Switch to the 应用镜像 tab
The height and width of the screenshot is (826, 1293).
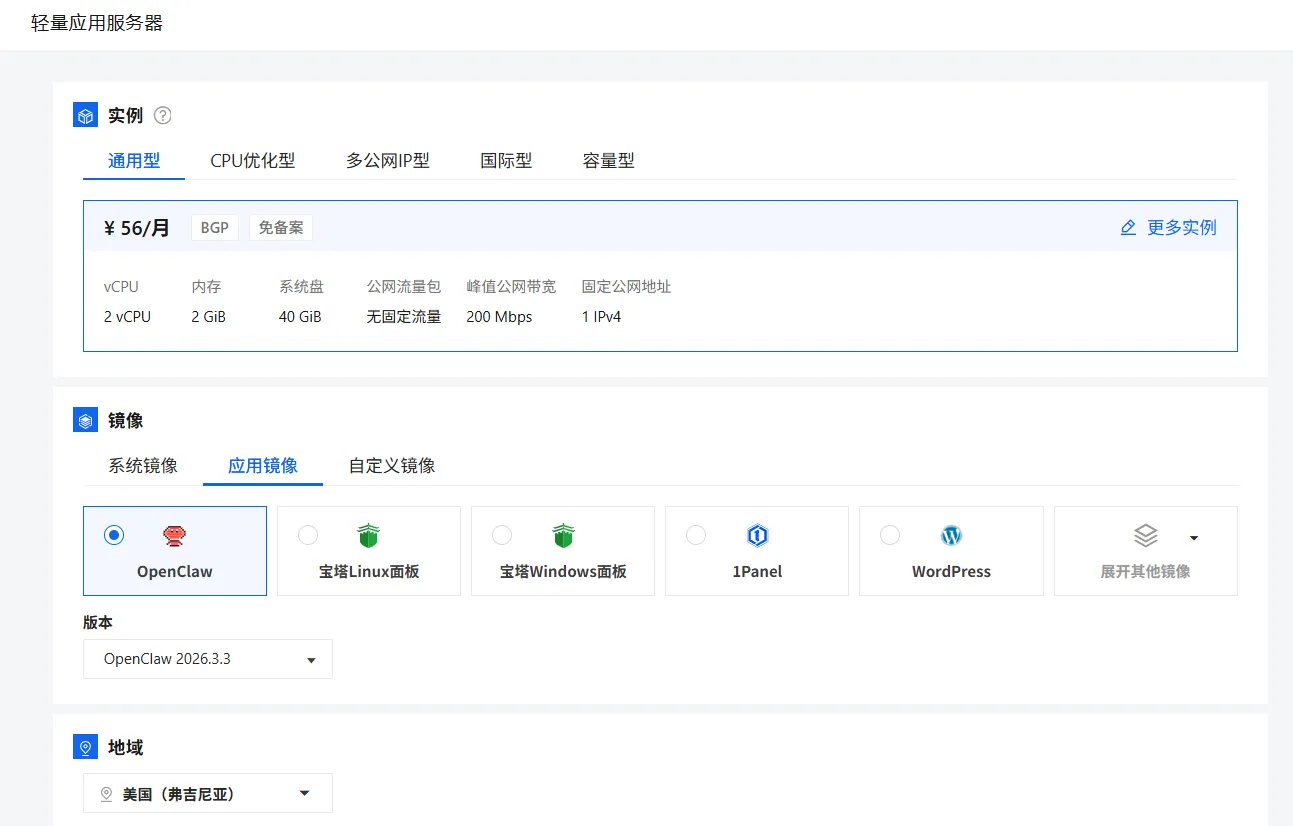click(x=263, y=465)
